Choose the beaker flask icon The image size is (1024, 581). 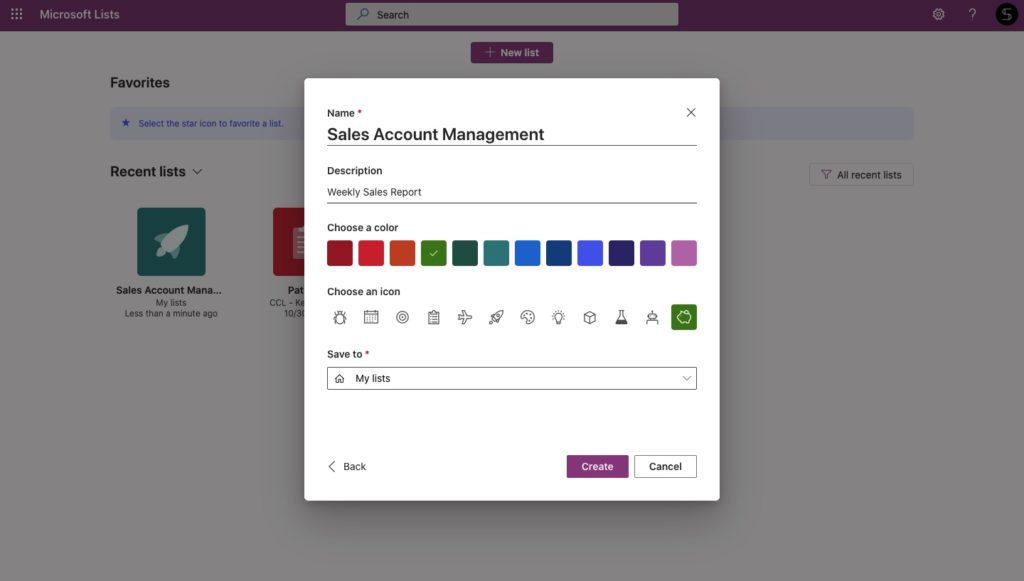coord(621,317)
